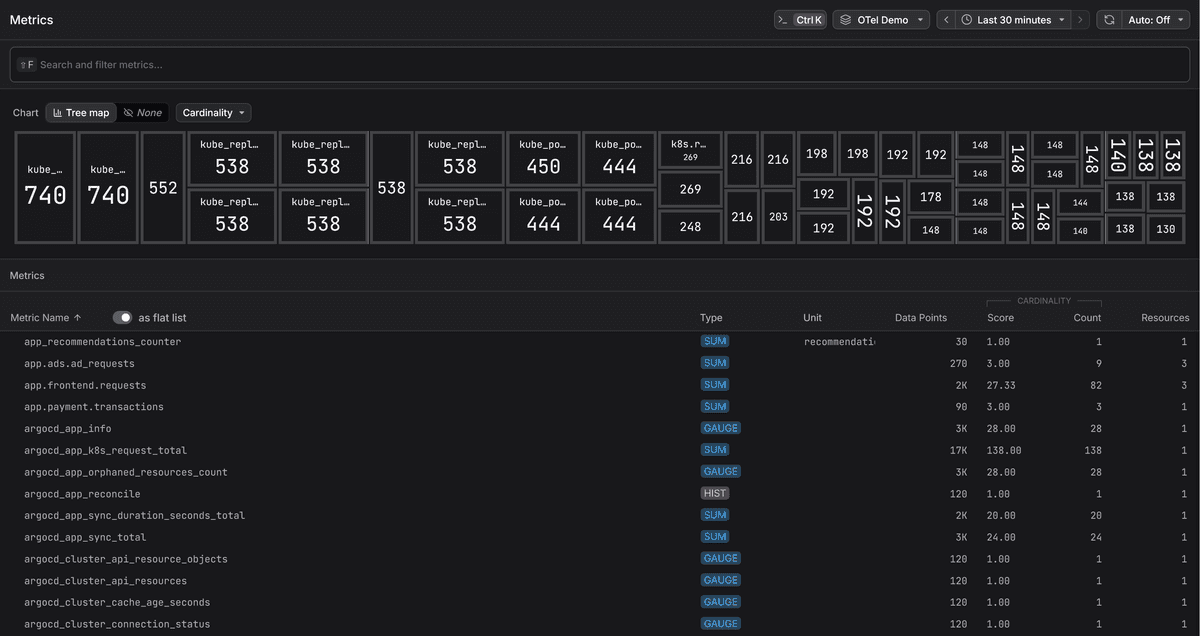Image resolution: width=1200 pixels, height=636 pixels.
Task: Open argocd_app_sync_total metric row
Action: click(x=600, y=538)
